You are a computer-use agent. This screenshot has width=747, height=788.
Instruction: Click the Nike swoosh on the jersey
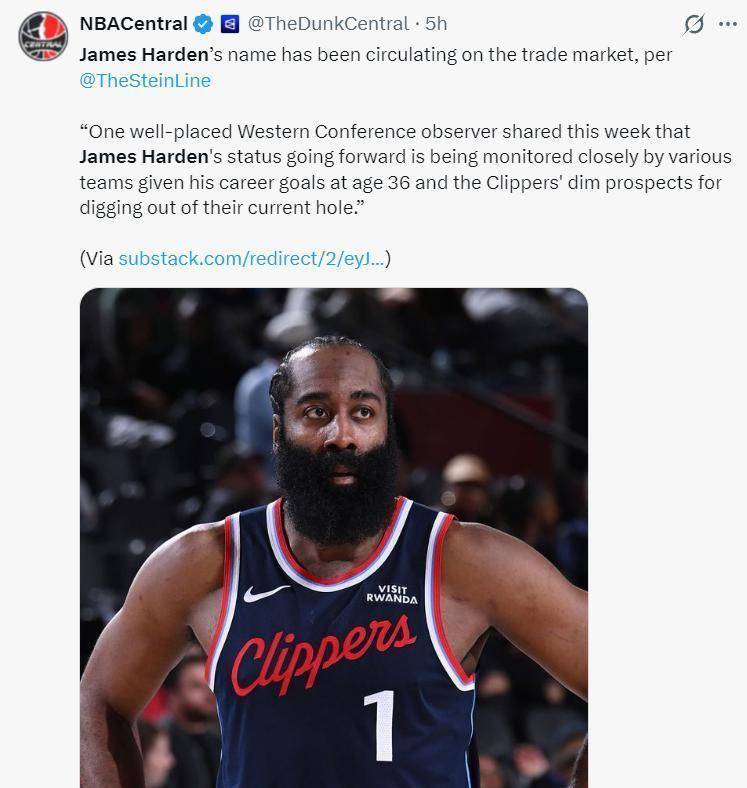(266, 594)
